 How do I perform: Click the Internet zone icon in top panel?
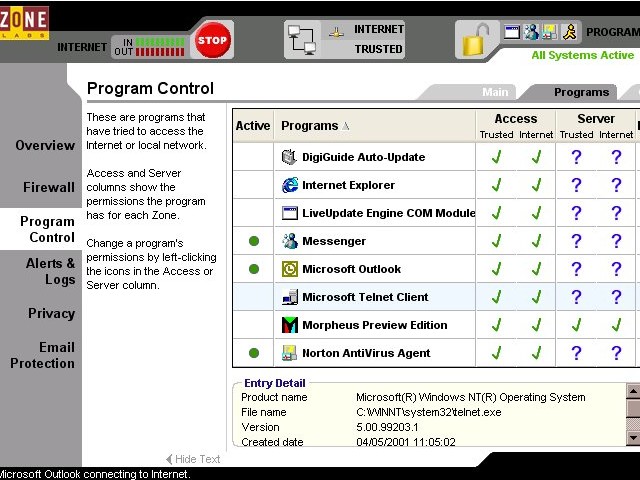click(336, 33)
